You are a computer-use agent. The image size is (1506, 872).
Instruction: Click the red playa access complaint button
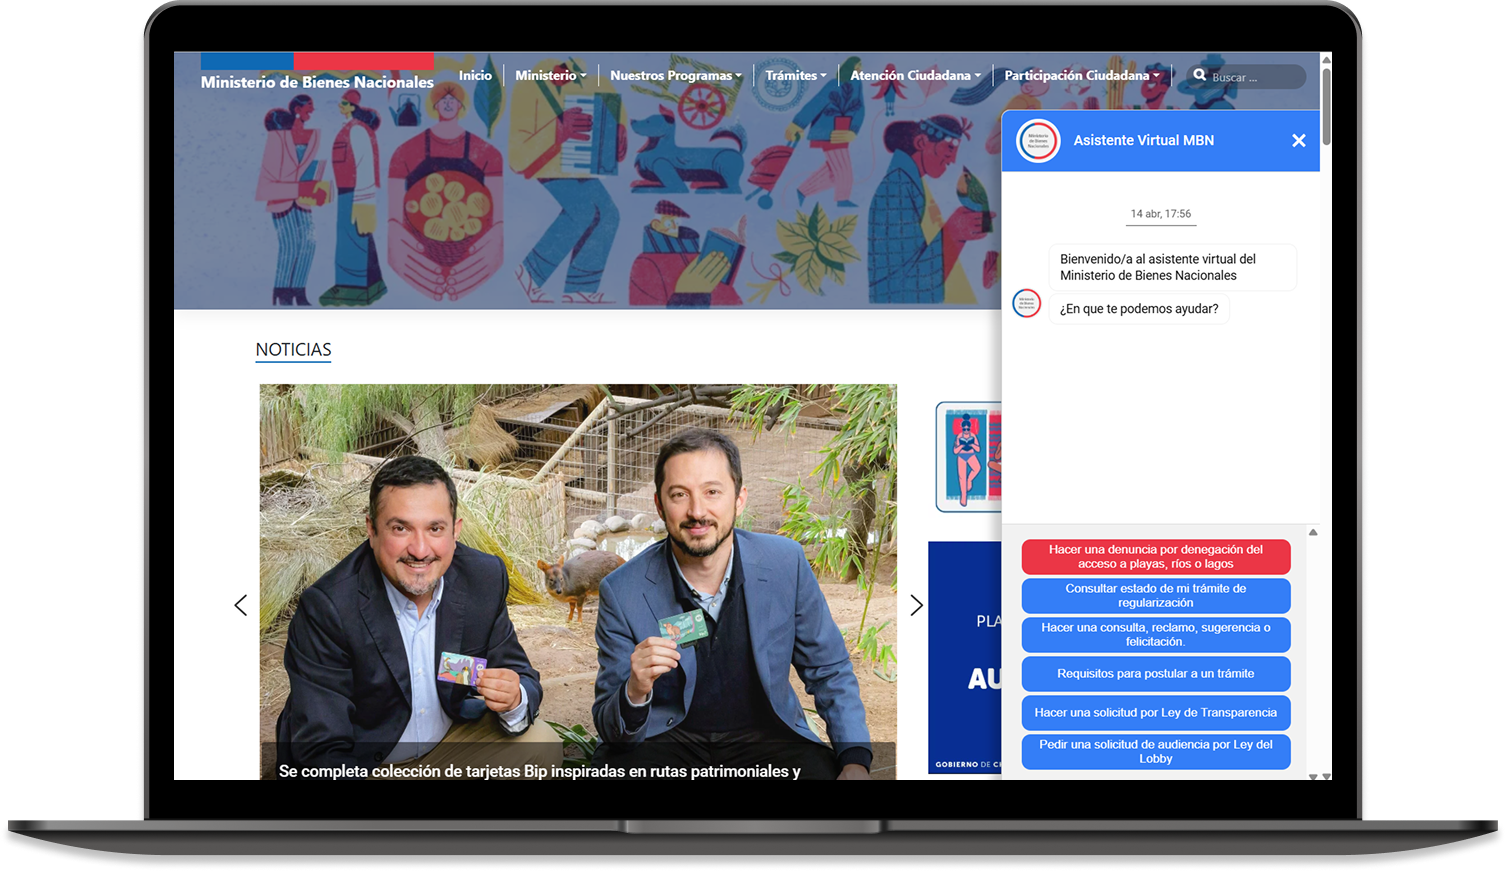pos(1155,557)
